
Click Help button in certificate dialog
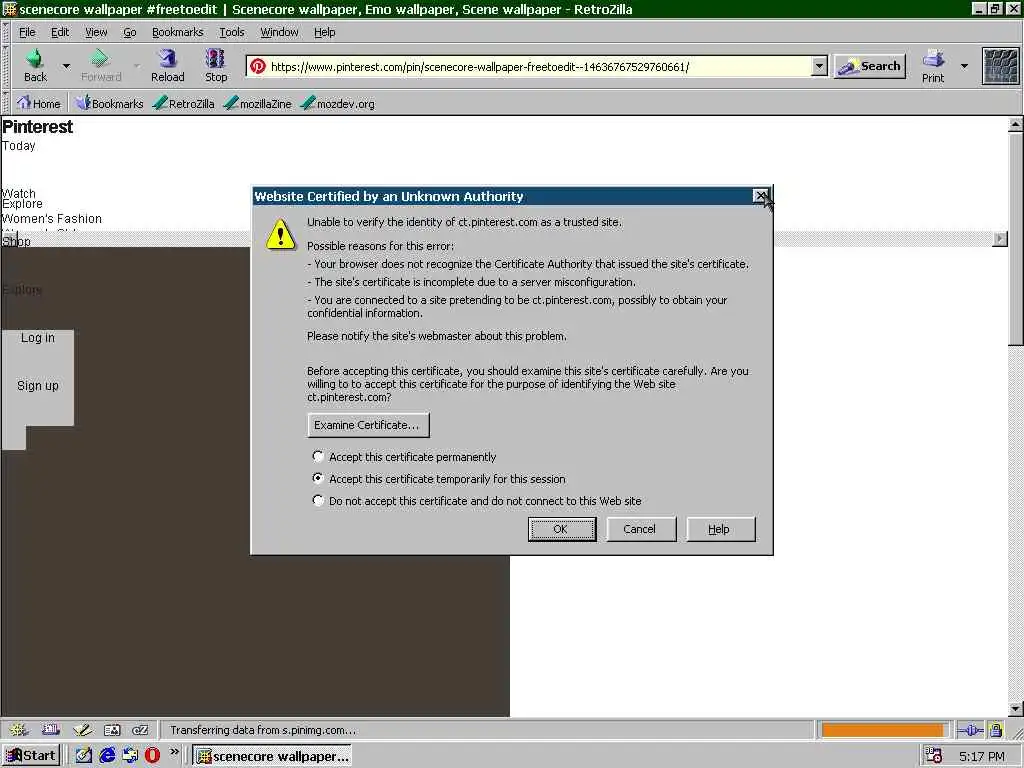tap(720, 529)
